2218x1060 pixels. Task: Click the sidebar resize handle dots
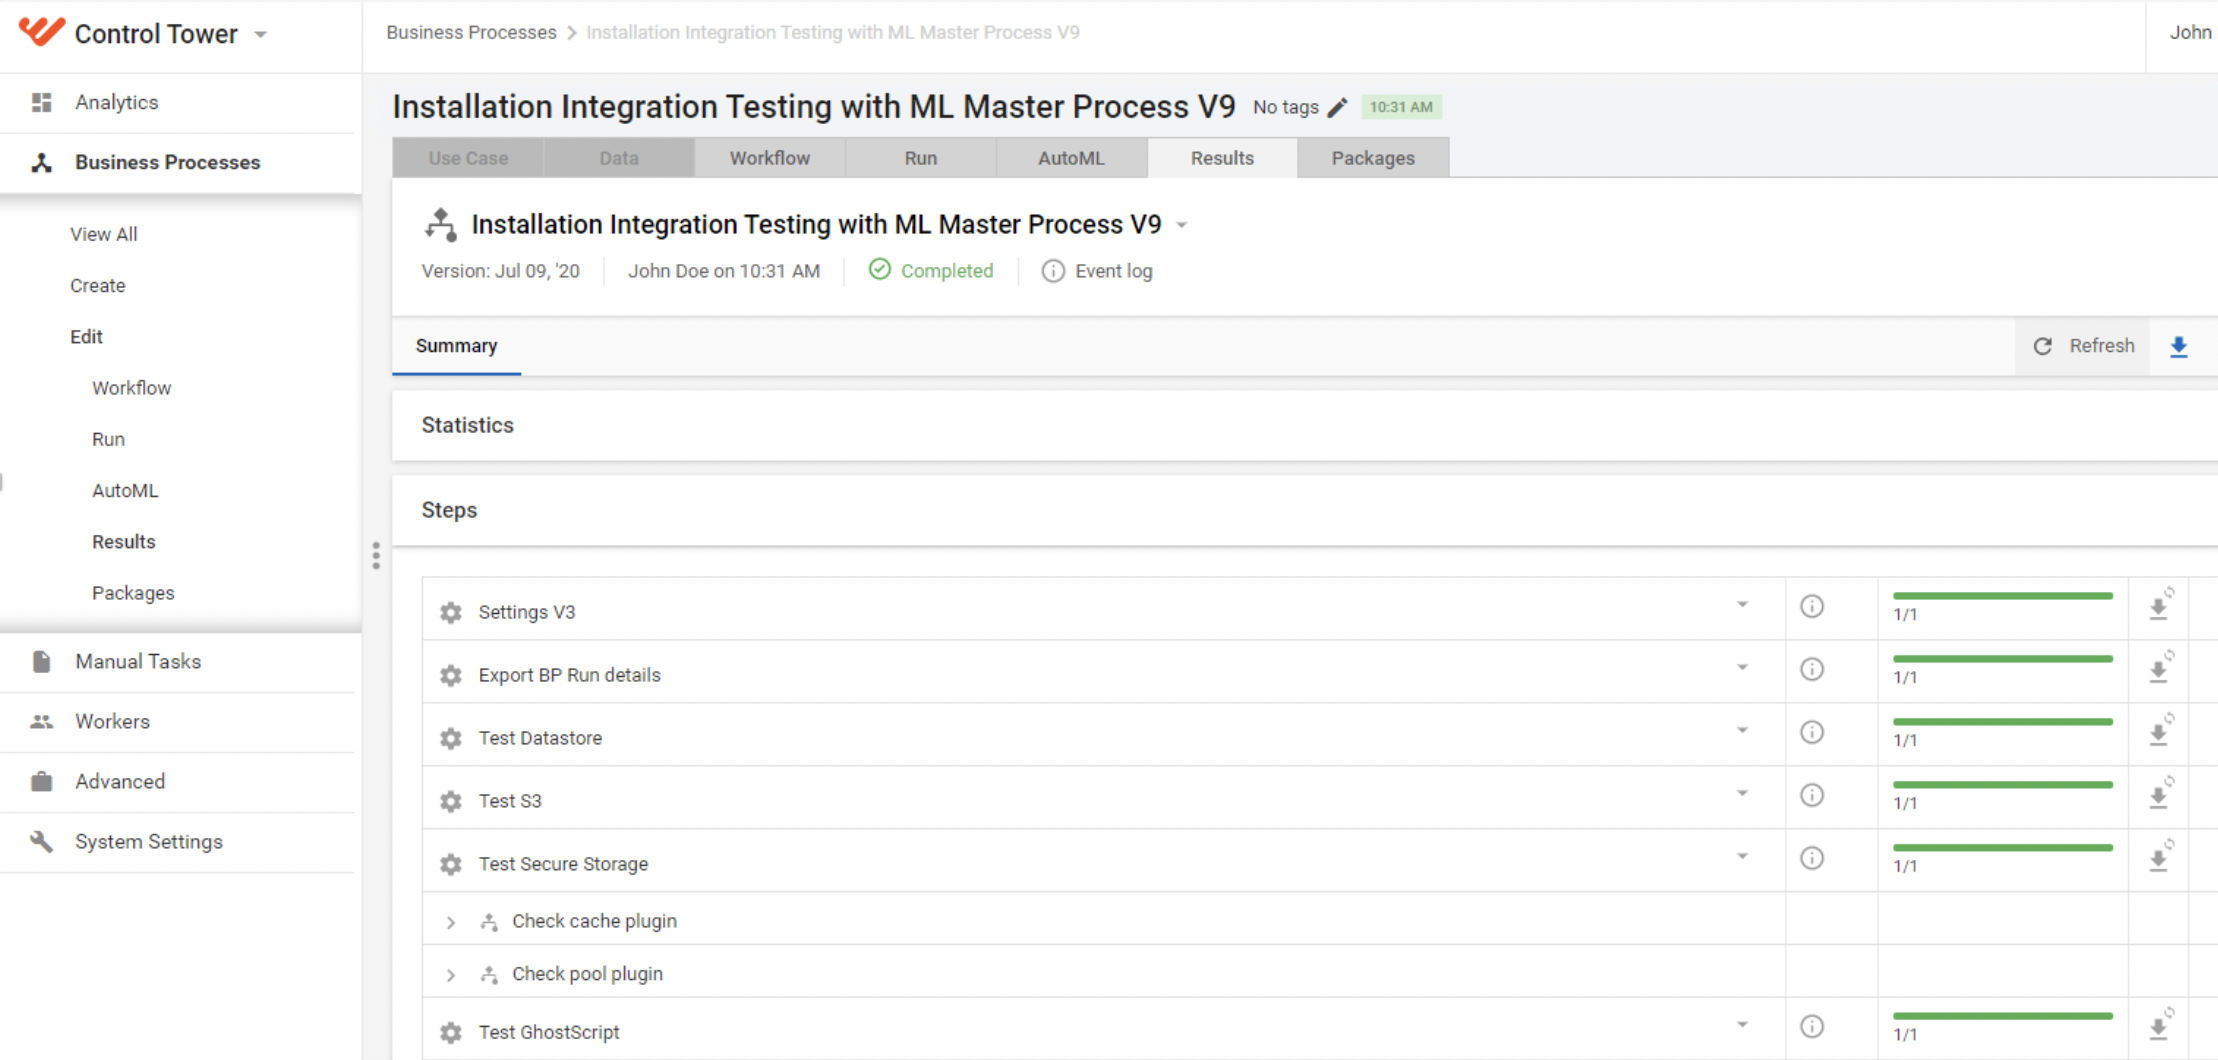(x=376, y=555)
